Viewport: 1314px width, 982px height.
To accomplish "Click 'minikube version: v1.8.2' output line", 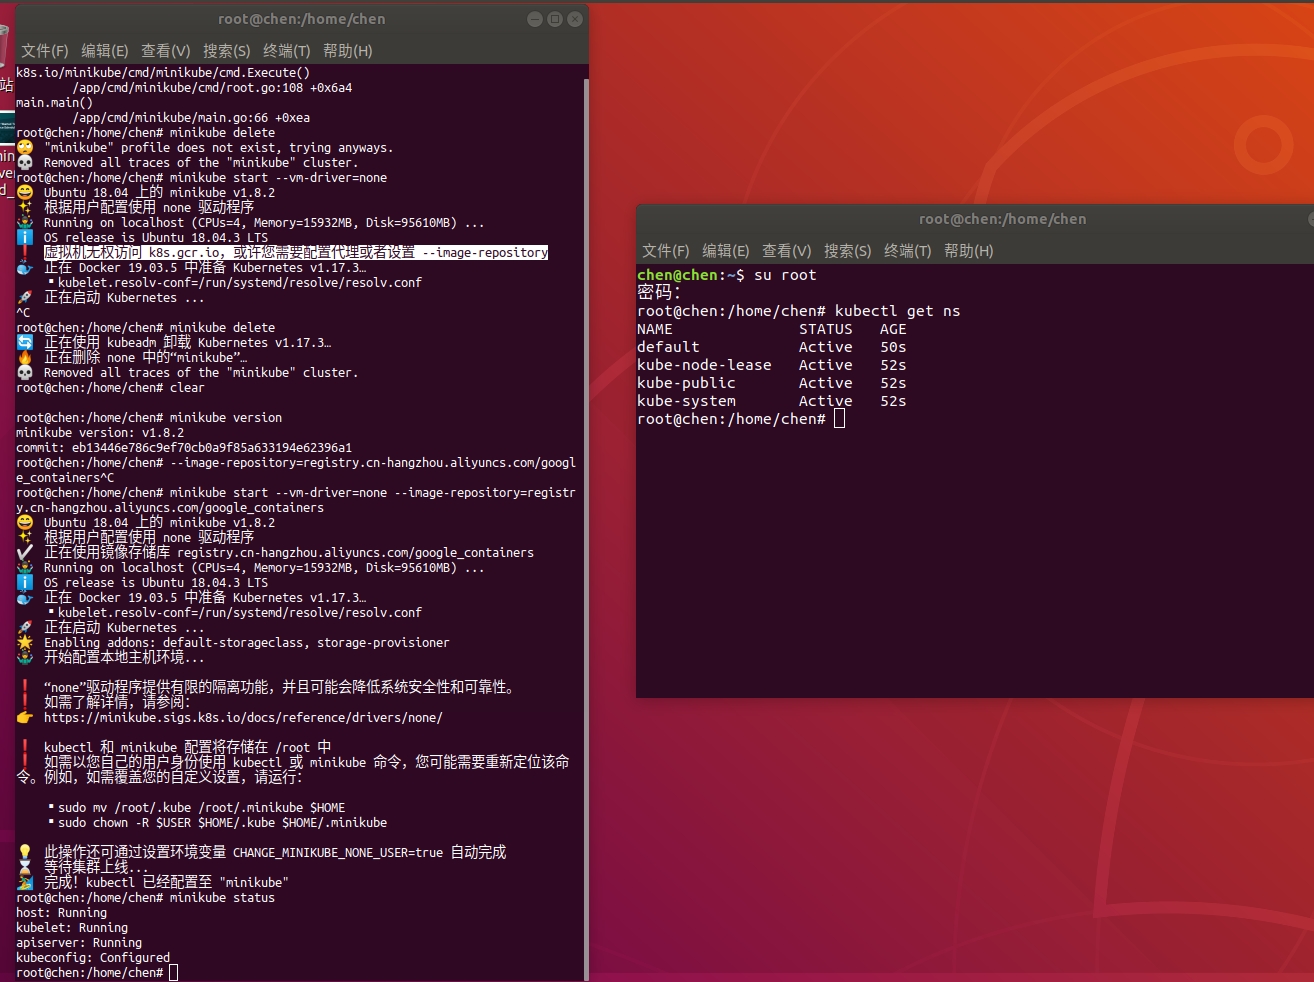I will 100,433.
